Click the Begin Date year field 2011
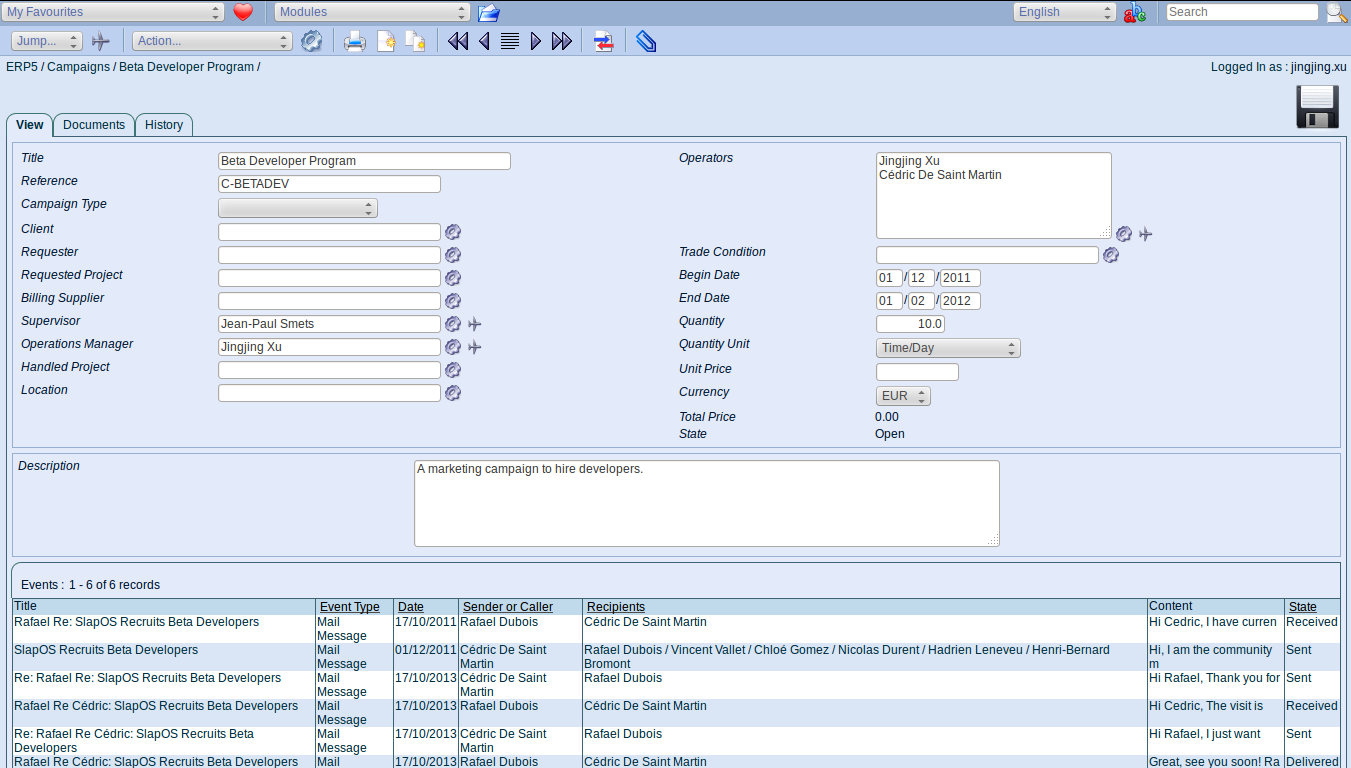Screen dimensions: 1351x768 (x=961, y=278)
